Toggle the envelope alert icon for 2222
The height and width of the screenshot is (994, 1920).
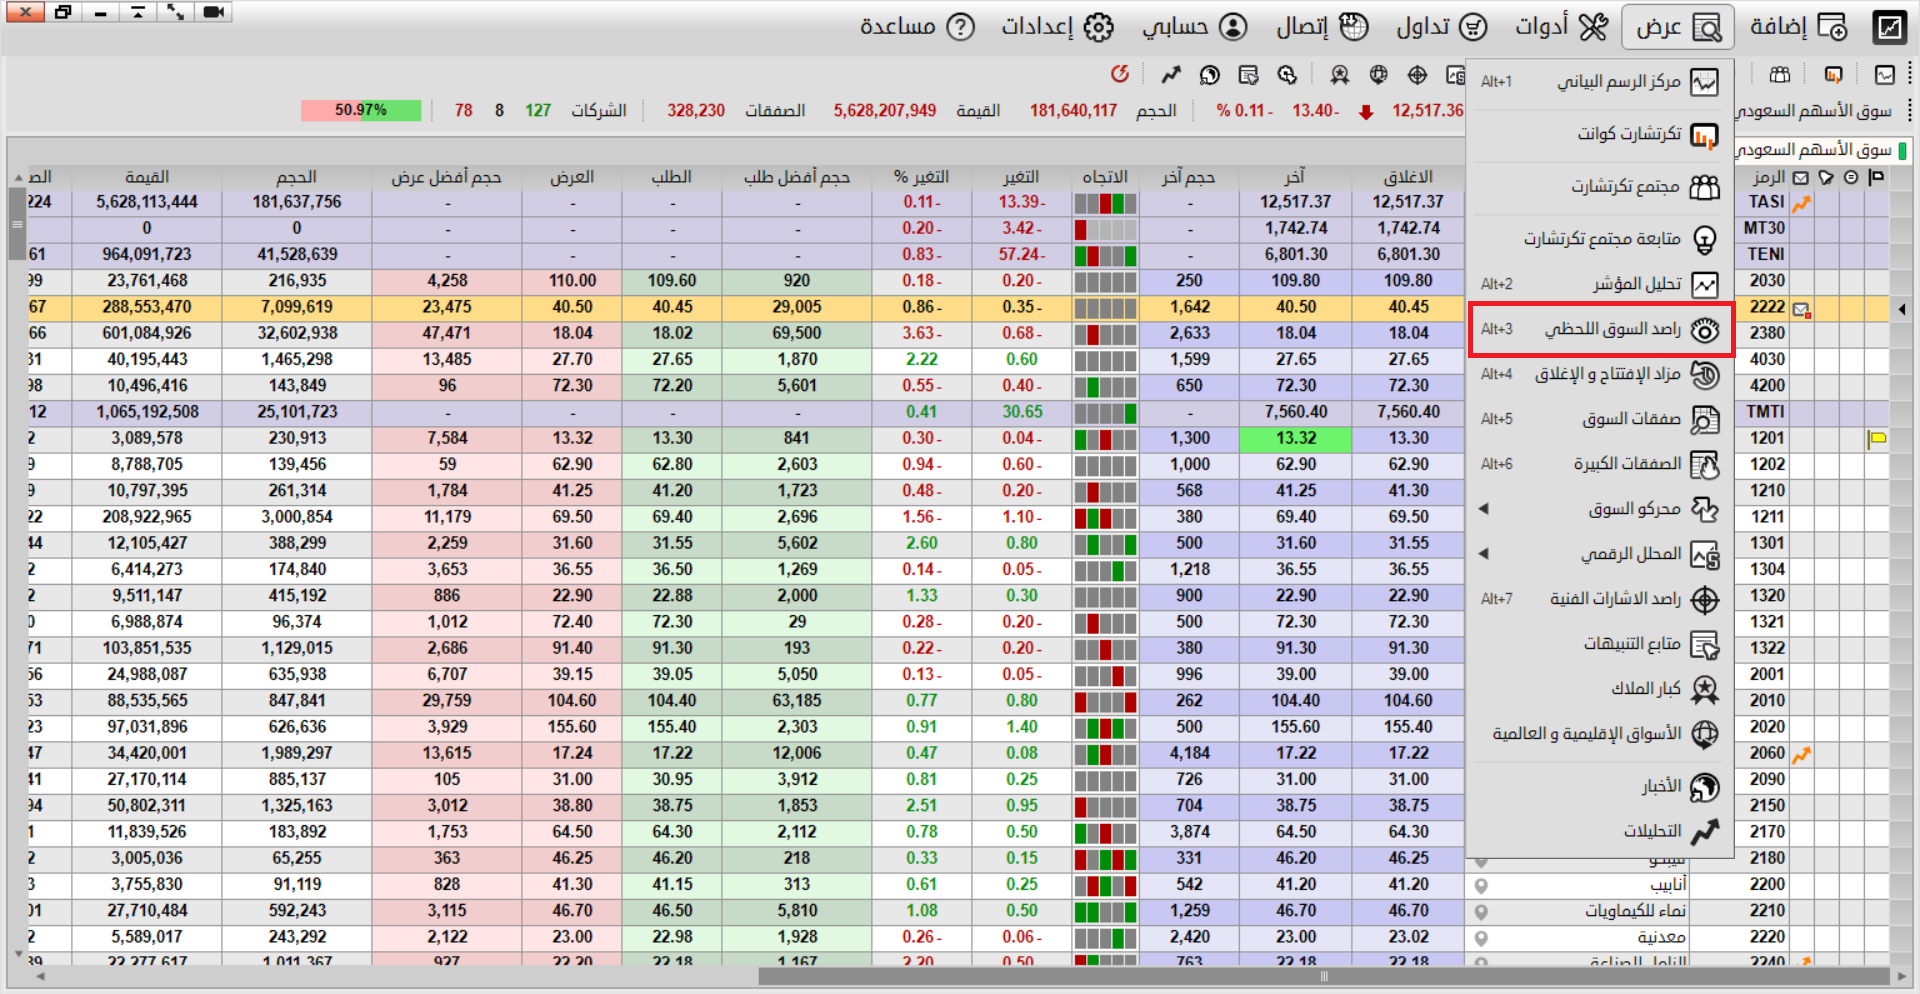tap(1801, 308)
